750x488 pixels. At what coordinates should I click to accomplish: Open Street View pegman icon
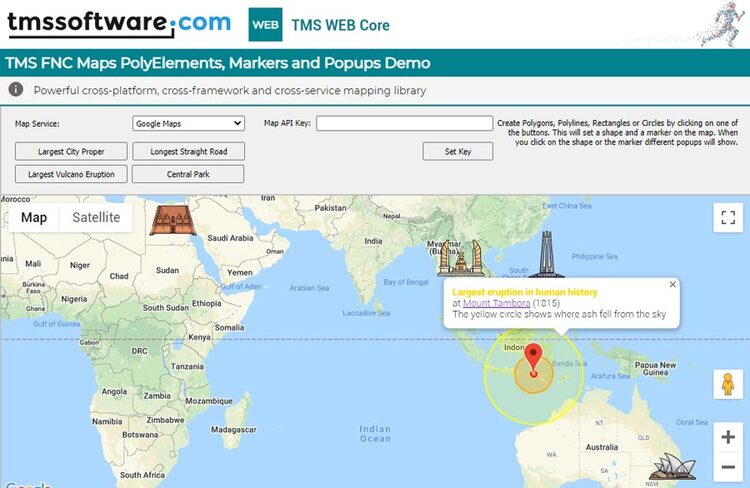(x=727, y=385)
